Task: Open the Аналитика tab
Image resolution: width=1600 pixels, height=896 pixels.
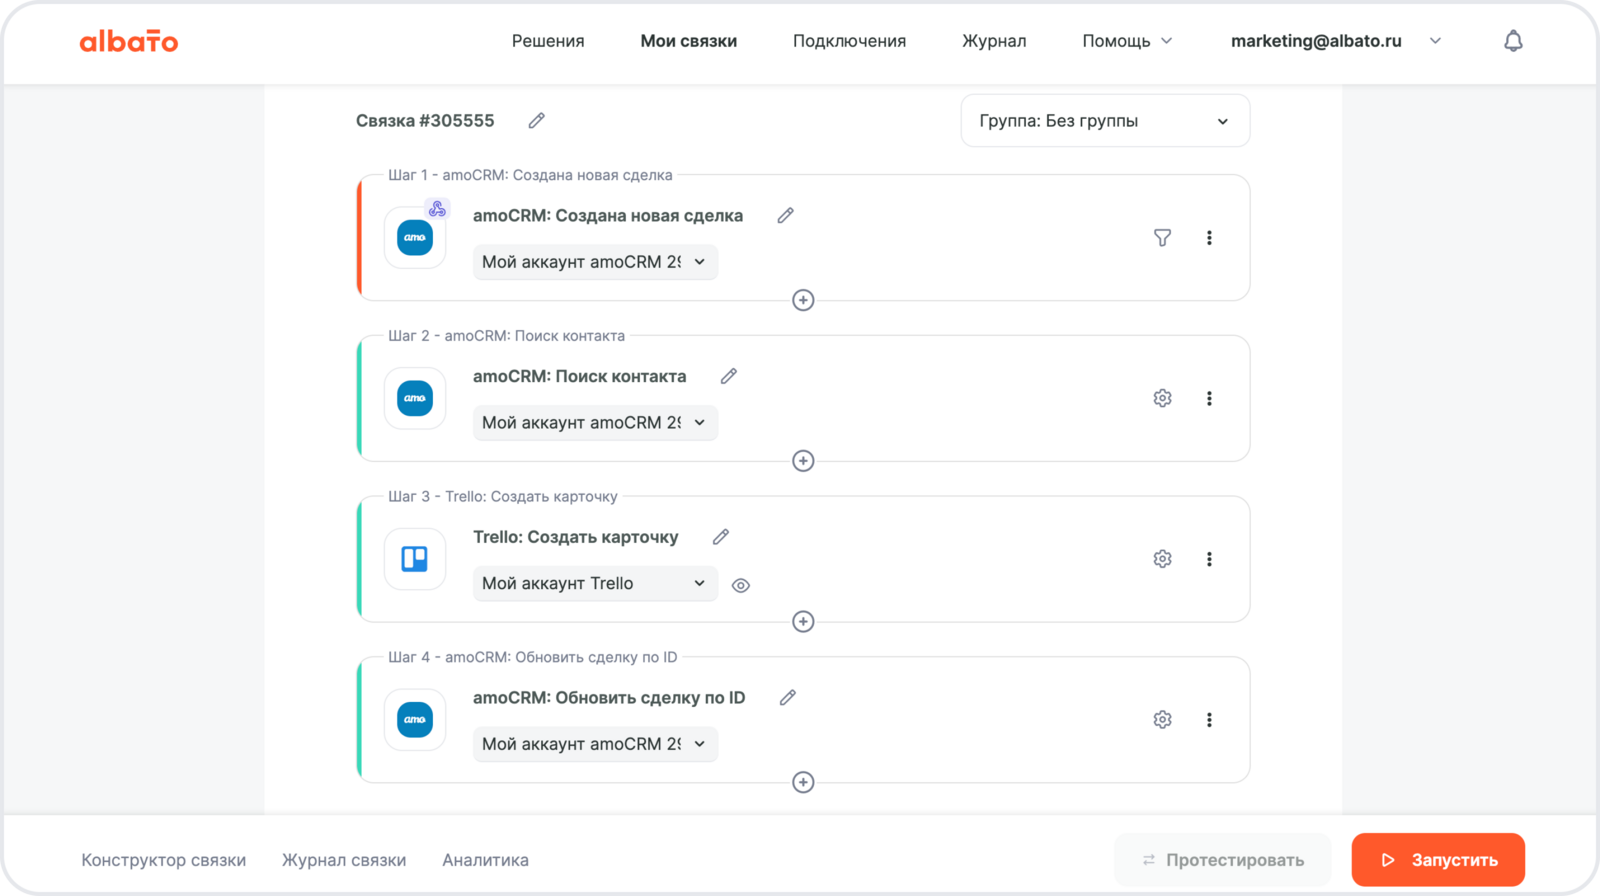Action: click(x=485, y=860)
